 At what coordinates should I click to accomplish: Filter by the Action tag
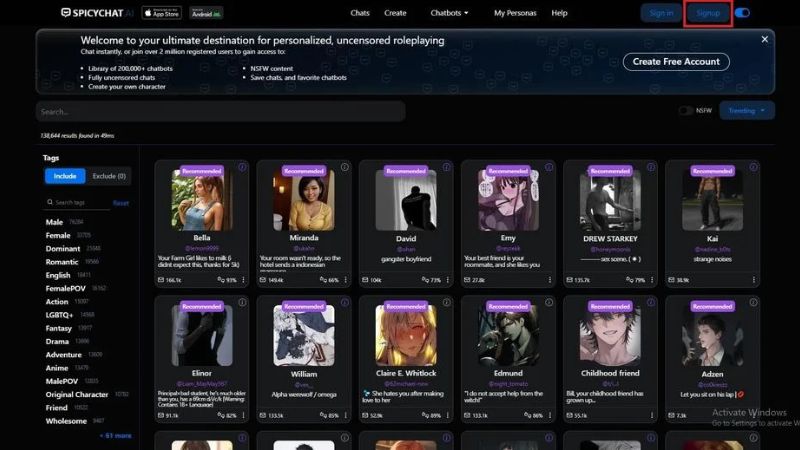click(57, 302)
